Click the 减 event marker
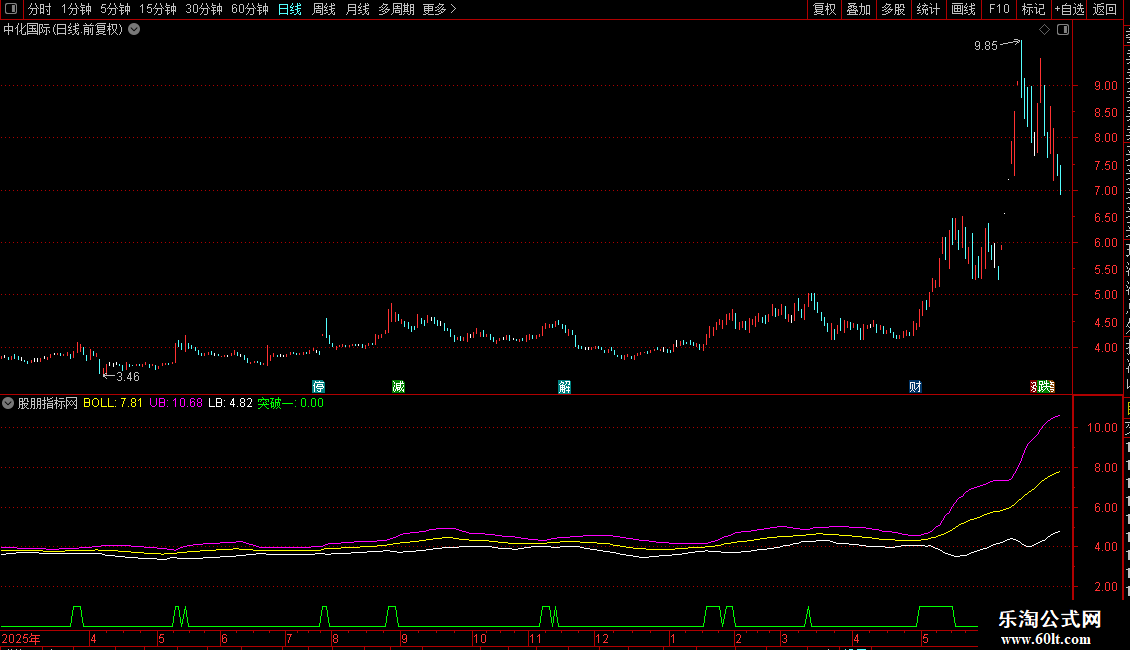The height and width of the screenshot is (650, 1130). [x=399, y=387]
